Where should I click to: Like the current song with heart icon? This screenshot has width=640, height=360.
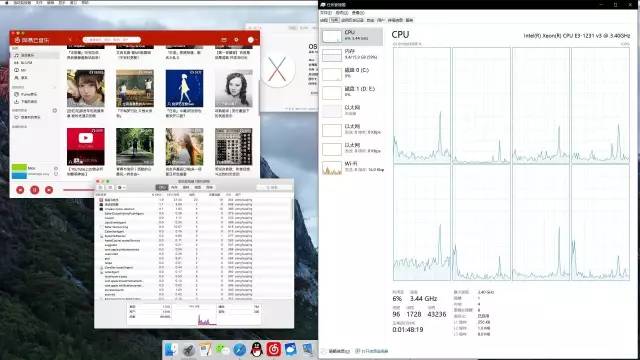coord(56,168)
